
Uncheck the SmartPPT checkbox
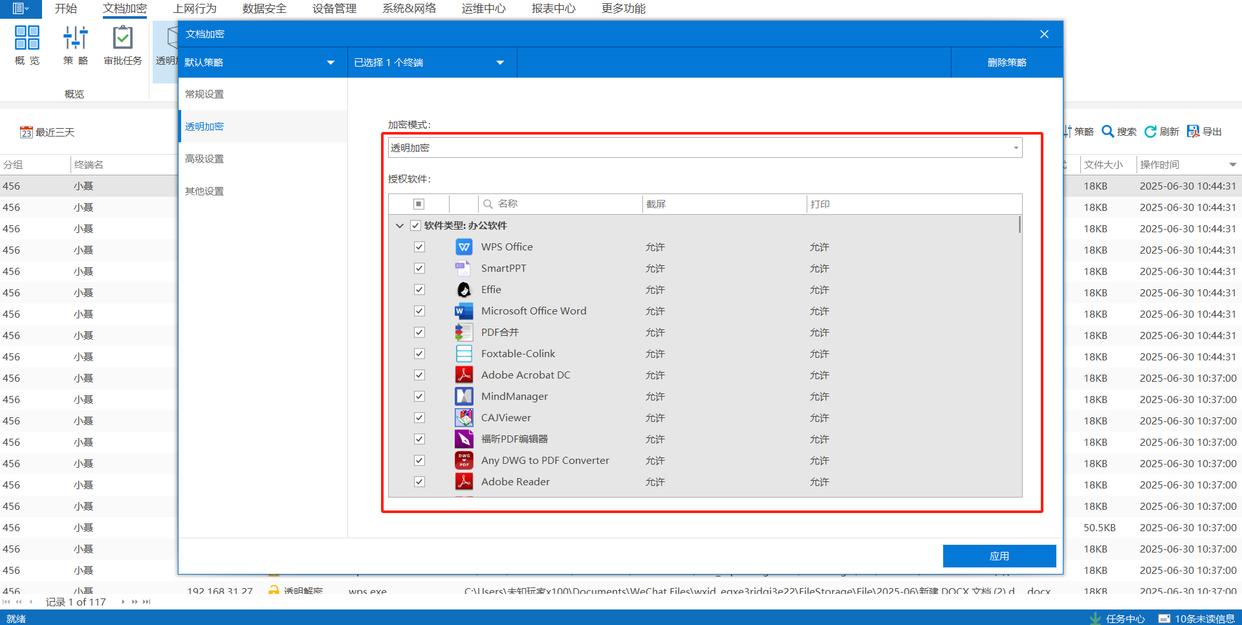pyautogui.click(x=419, y=268)
